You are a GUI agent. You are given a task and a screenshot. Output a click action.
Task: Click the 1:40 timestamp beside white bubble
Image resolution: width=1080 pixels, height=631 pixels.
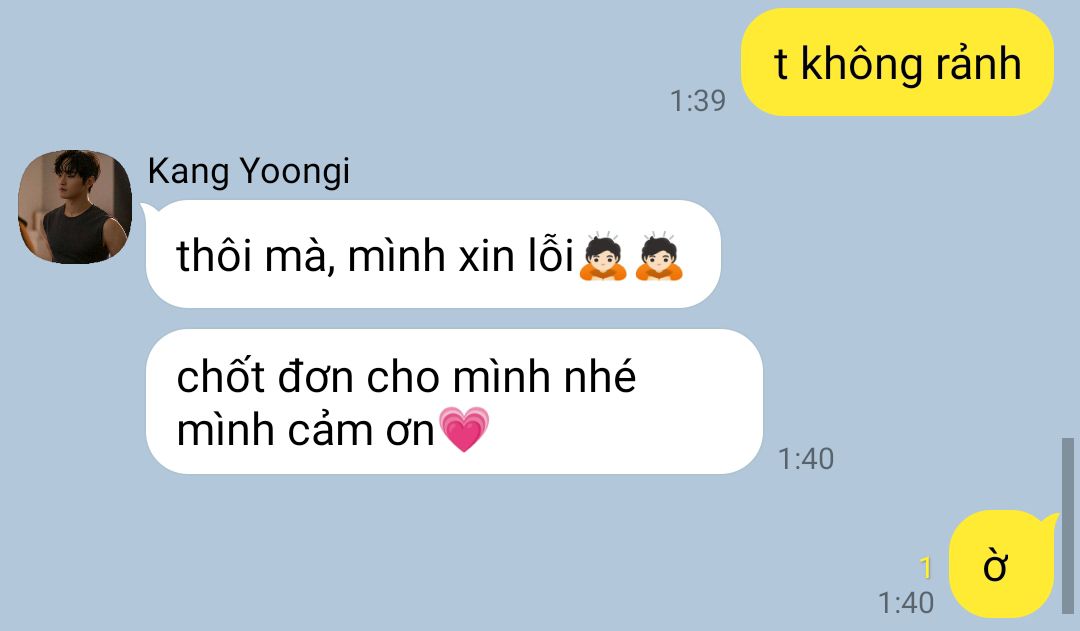[806, 459]
